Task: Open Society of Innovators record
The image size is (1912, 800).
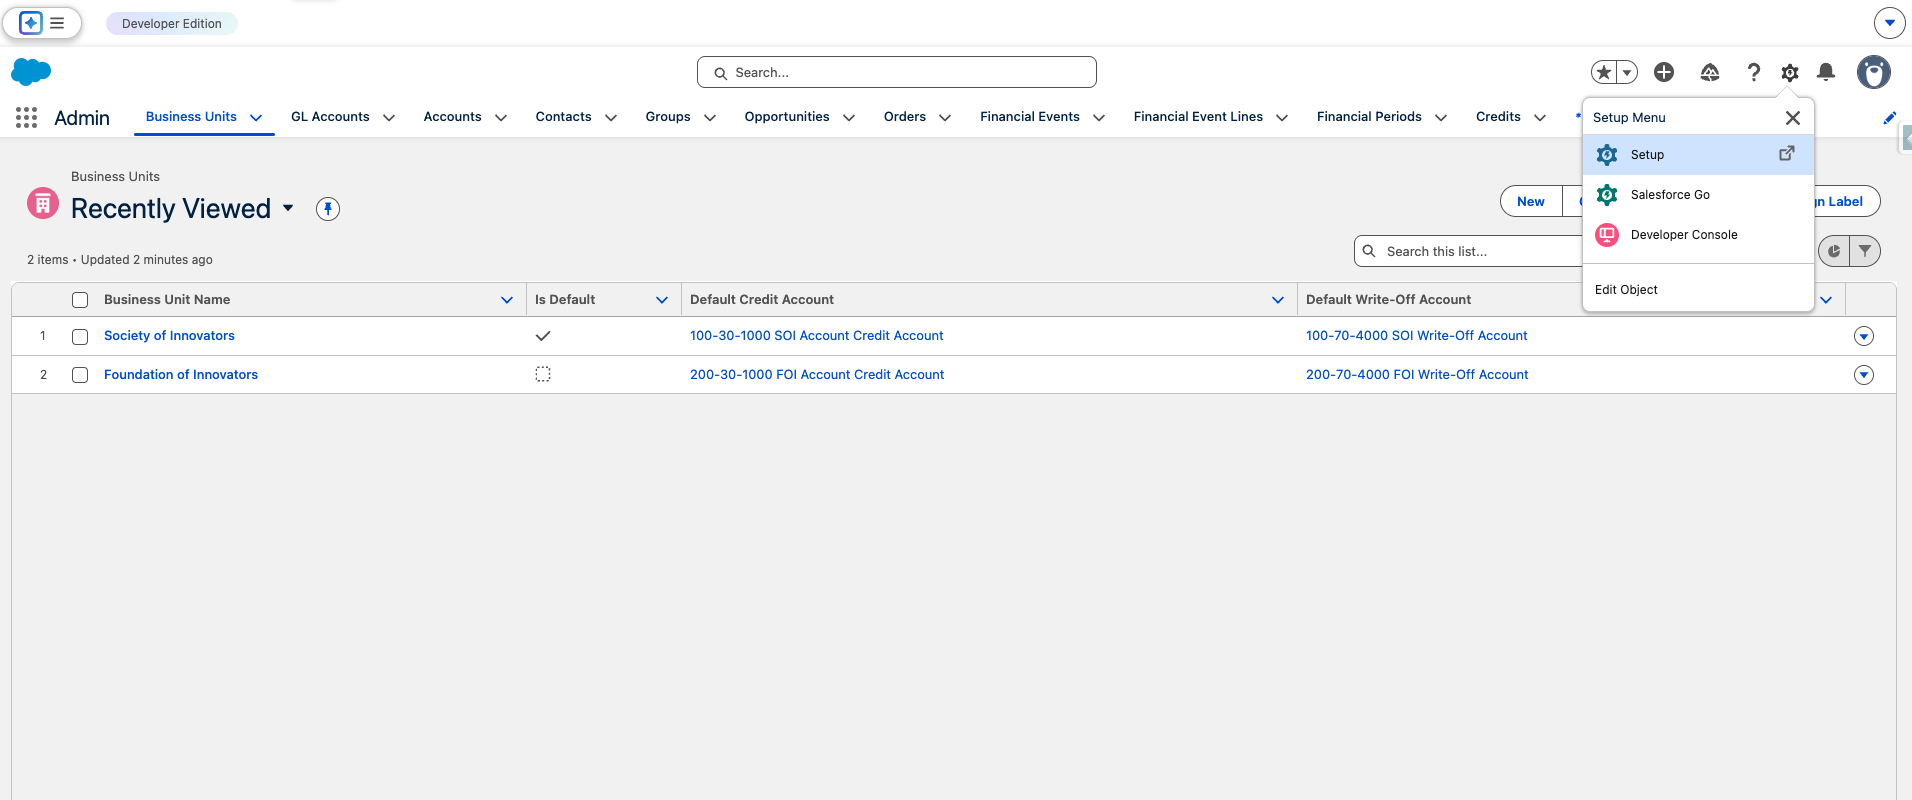Action: [x=169, y=336]
